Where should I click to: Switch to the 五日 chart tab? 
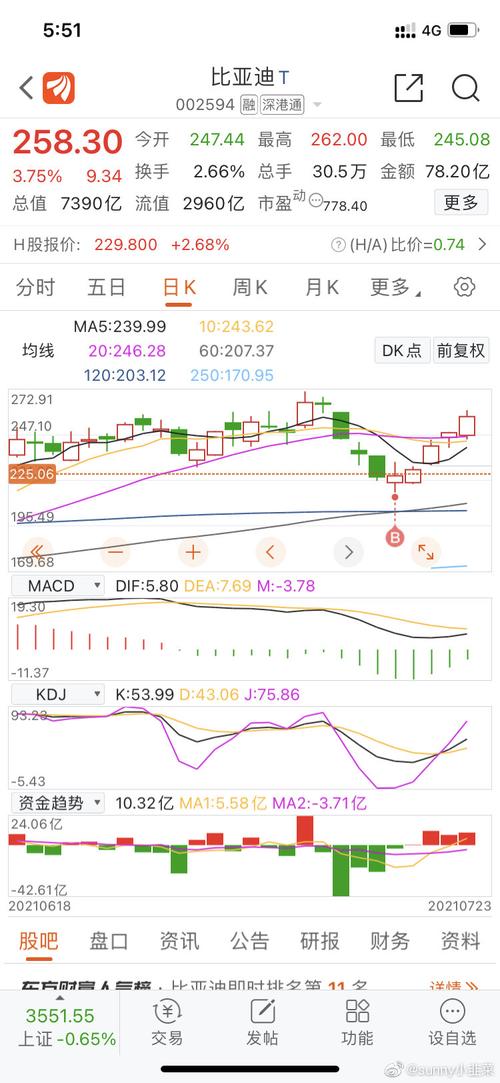tap(106, 287)
